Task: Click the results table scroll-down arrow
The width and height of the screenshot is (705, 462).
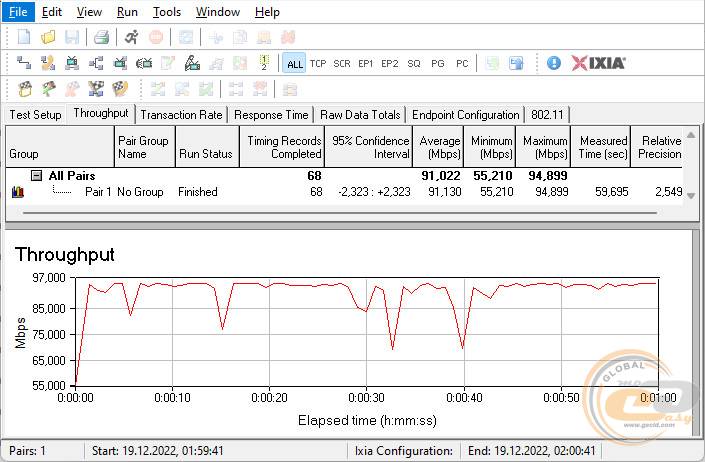Action: coord(691,196)
